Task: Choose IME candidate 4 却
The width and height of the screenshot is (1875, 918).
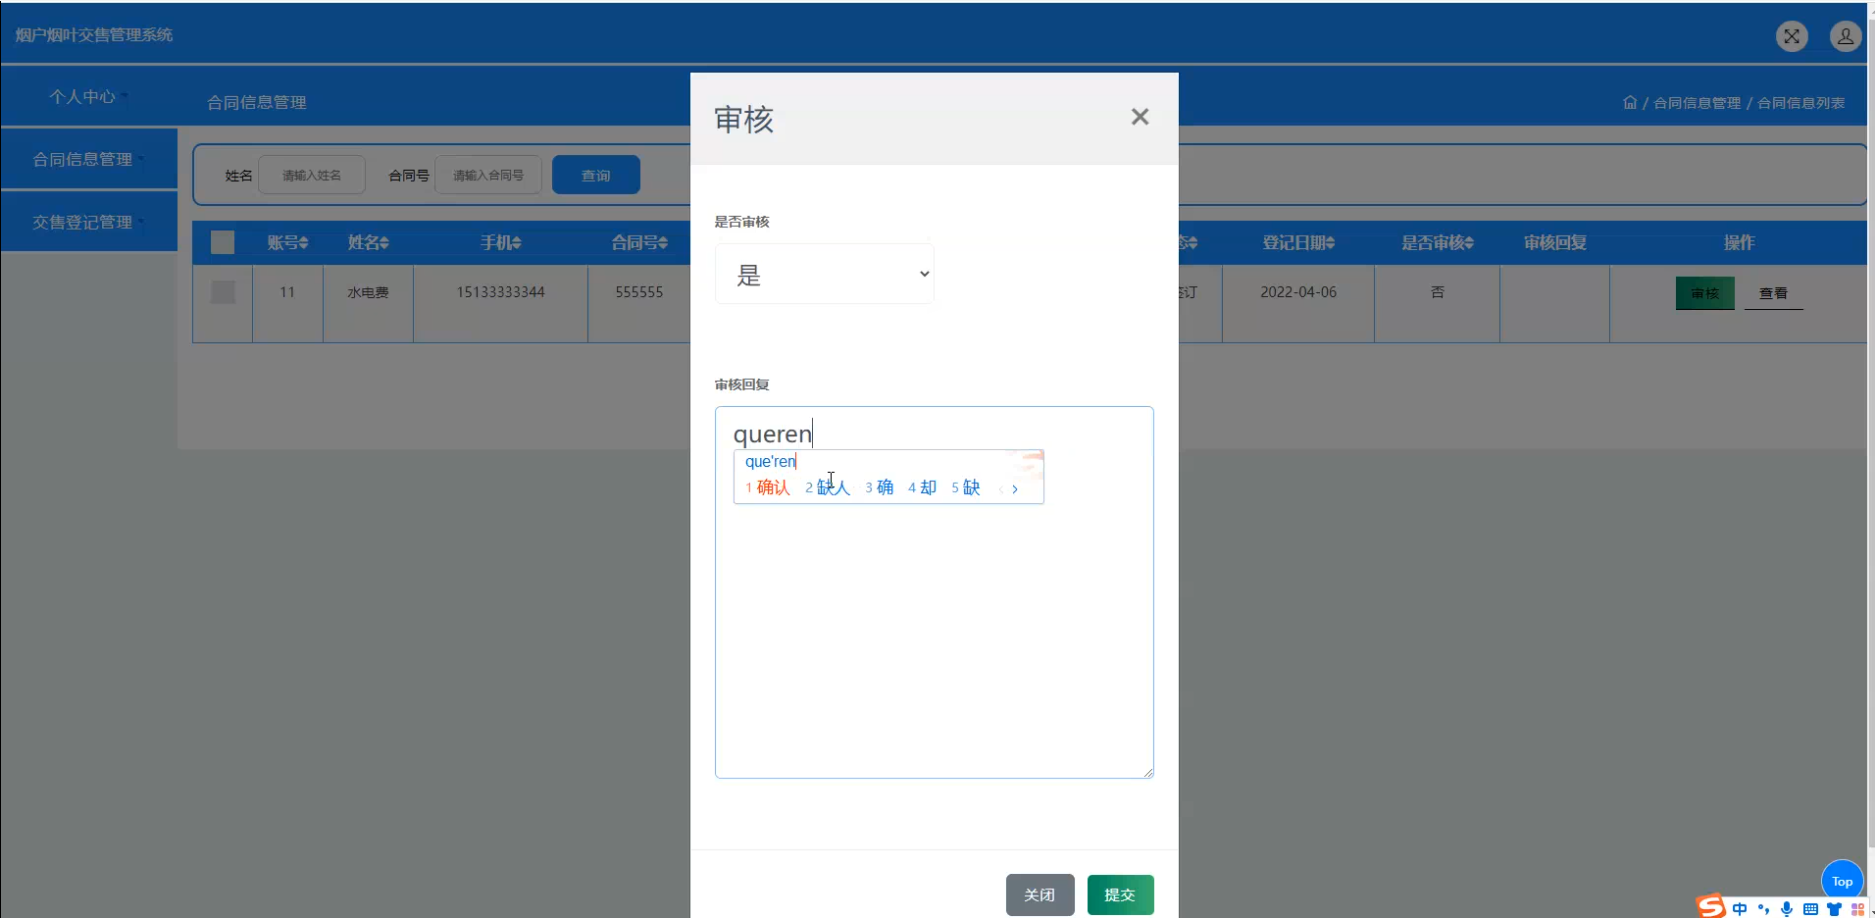Action: [922, 488]
